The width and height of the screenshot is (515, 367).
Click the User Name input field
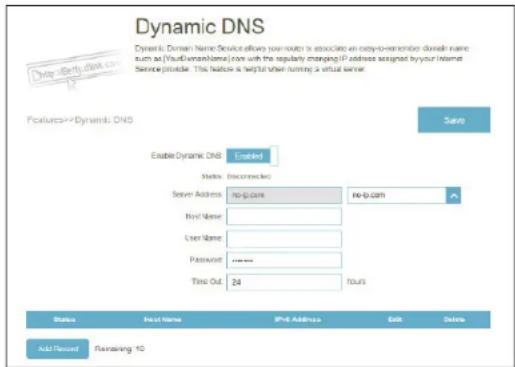pyautogui.click(x=284, y=238)
